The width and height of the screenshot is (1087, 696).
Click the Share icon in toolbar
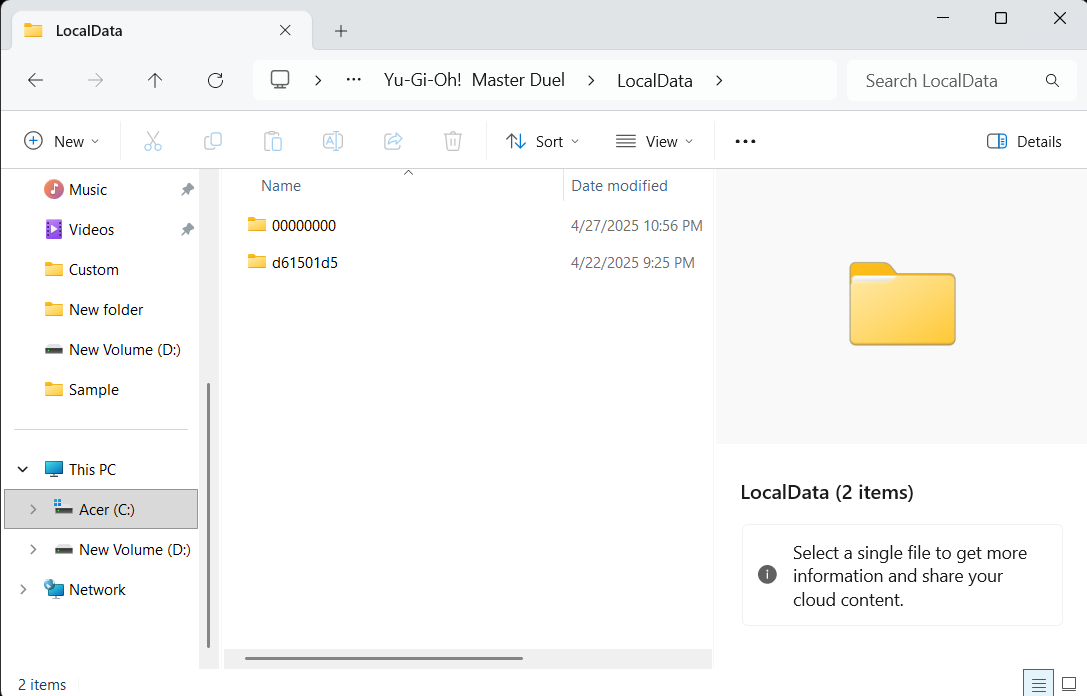pos(393,141)
